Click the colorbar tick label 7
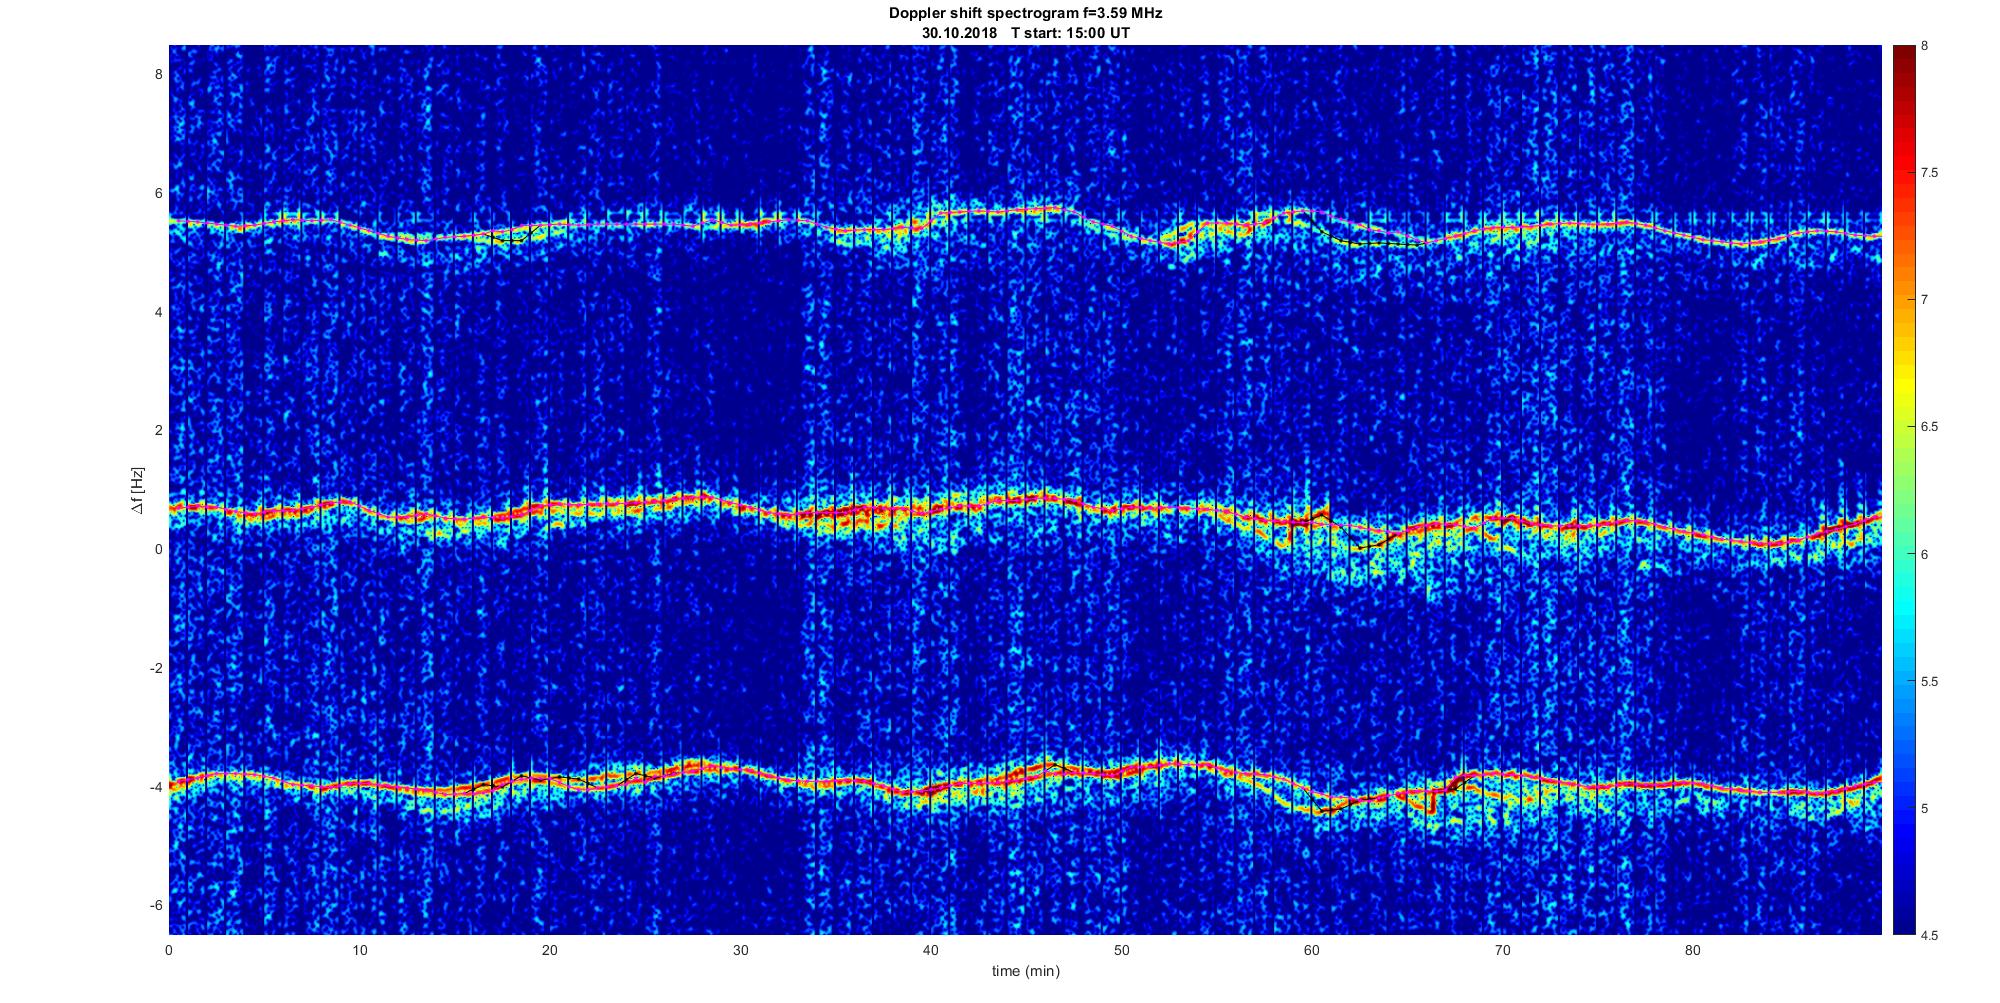 pyautogui.click(x=1925, y=300)
